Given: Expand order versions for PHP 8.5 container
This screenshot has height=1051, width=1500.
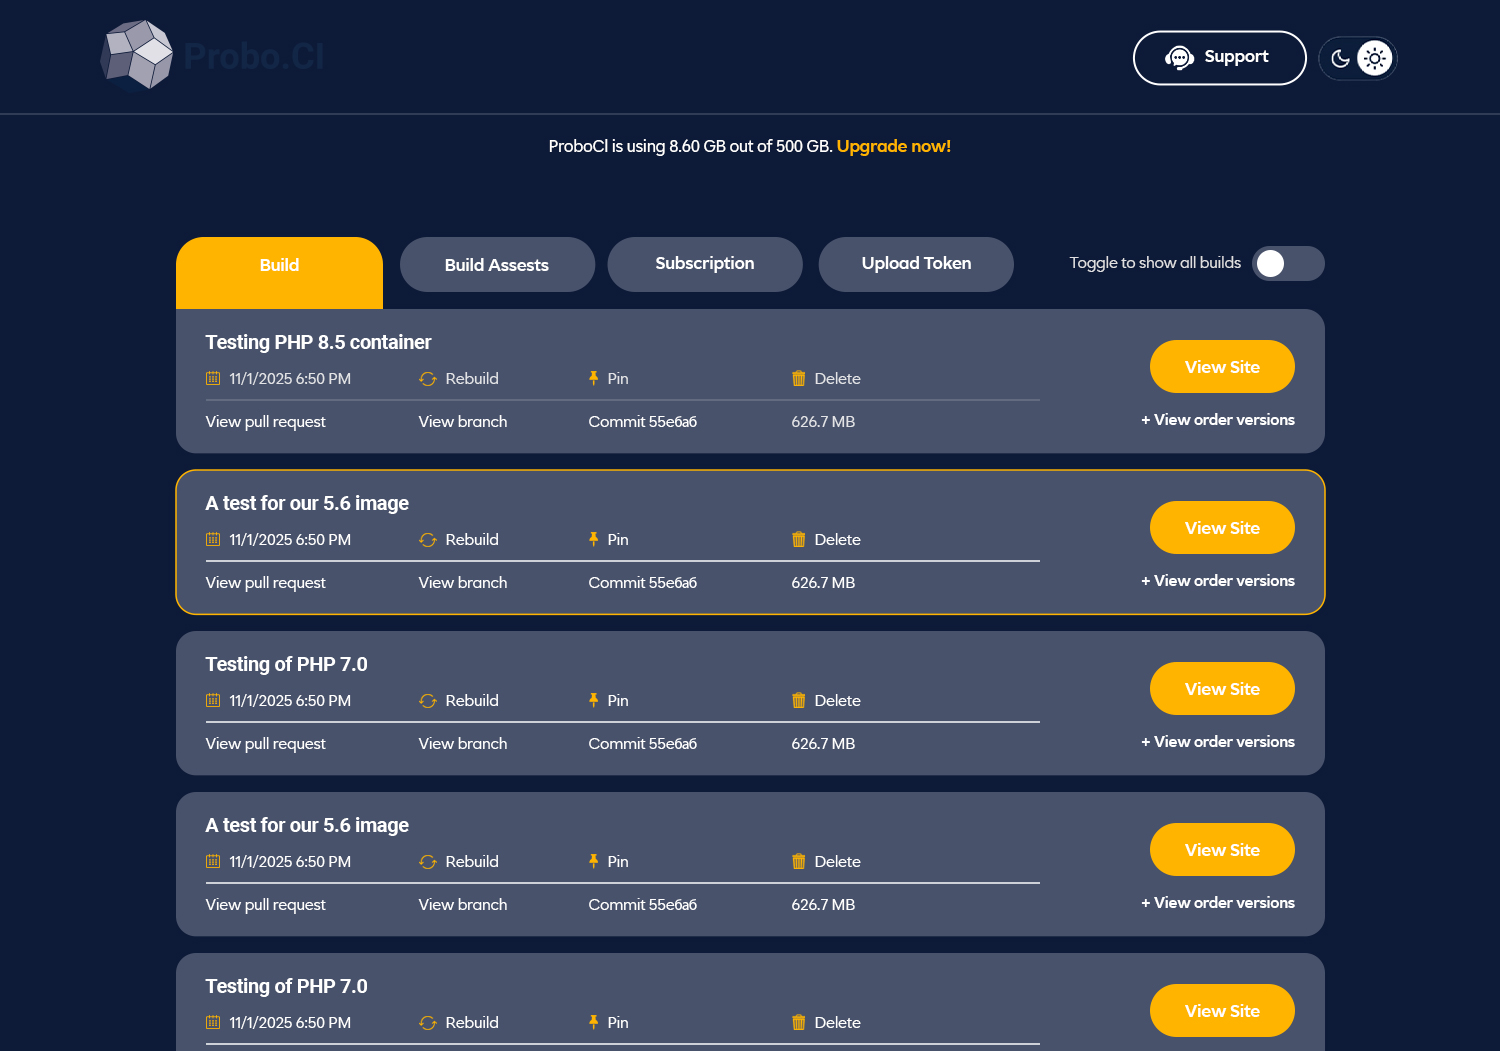Looking at the screenshot, I should 1218,420.
